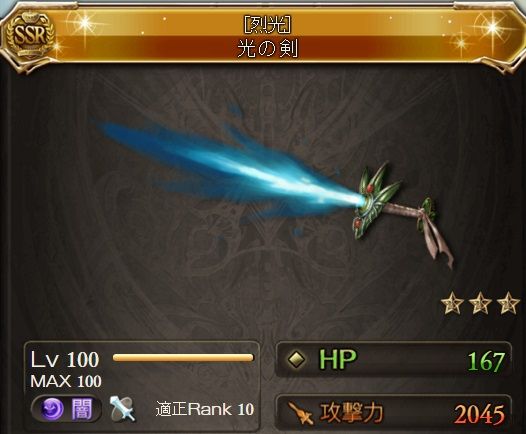Click the MAX 100 label
This screenshot has width=526, height=434.
pyautogui.click(x=66, y=382)
